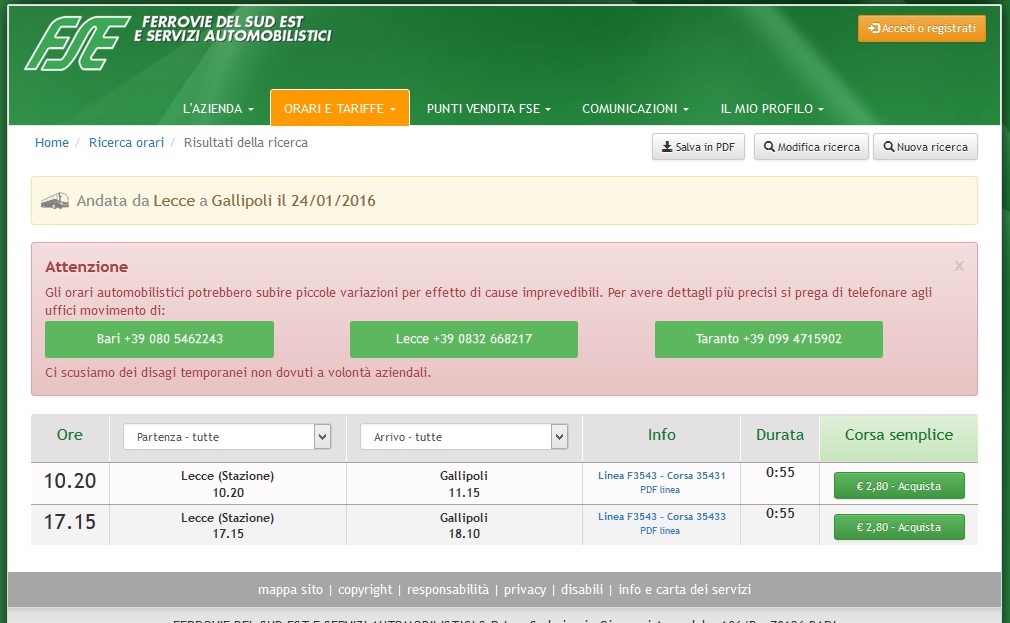Open privacy footer link
This screenshot has width=1010, height=623.
coord(524,589)
